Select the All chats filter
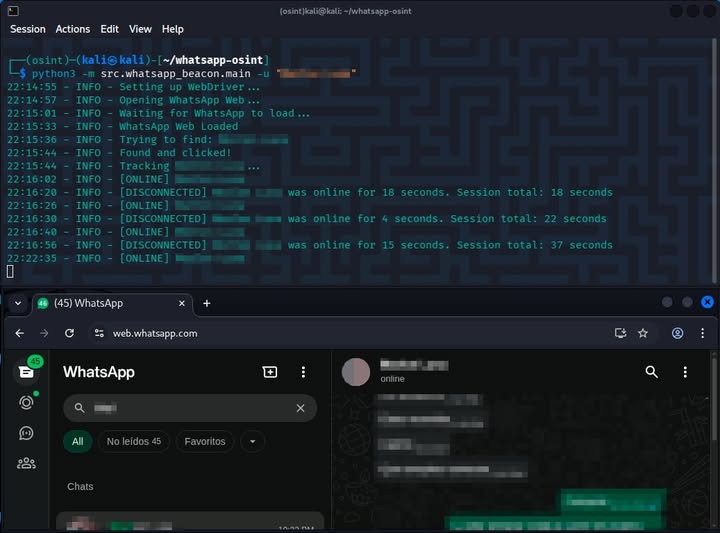The image size is (720, 533). click(x=78, y=441)
